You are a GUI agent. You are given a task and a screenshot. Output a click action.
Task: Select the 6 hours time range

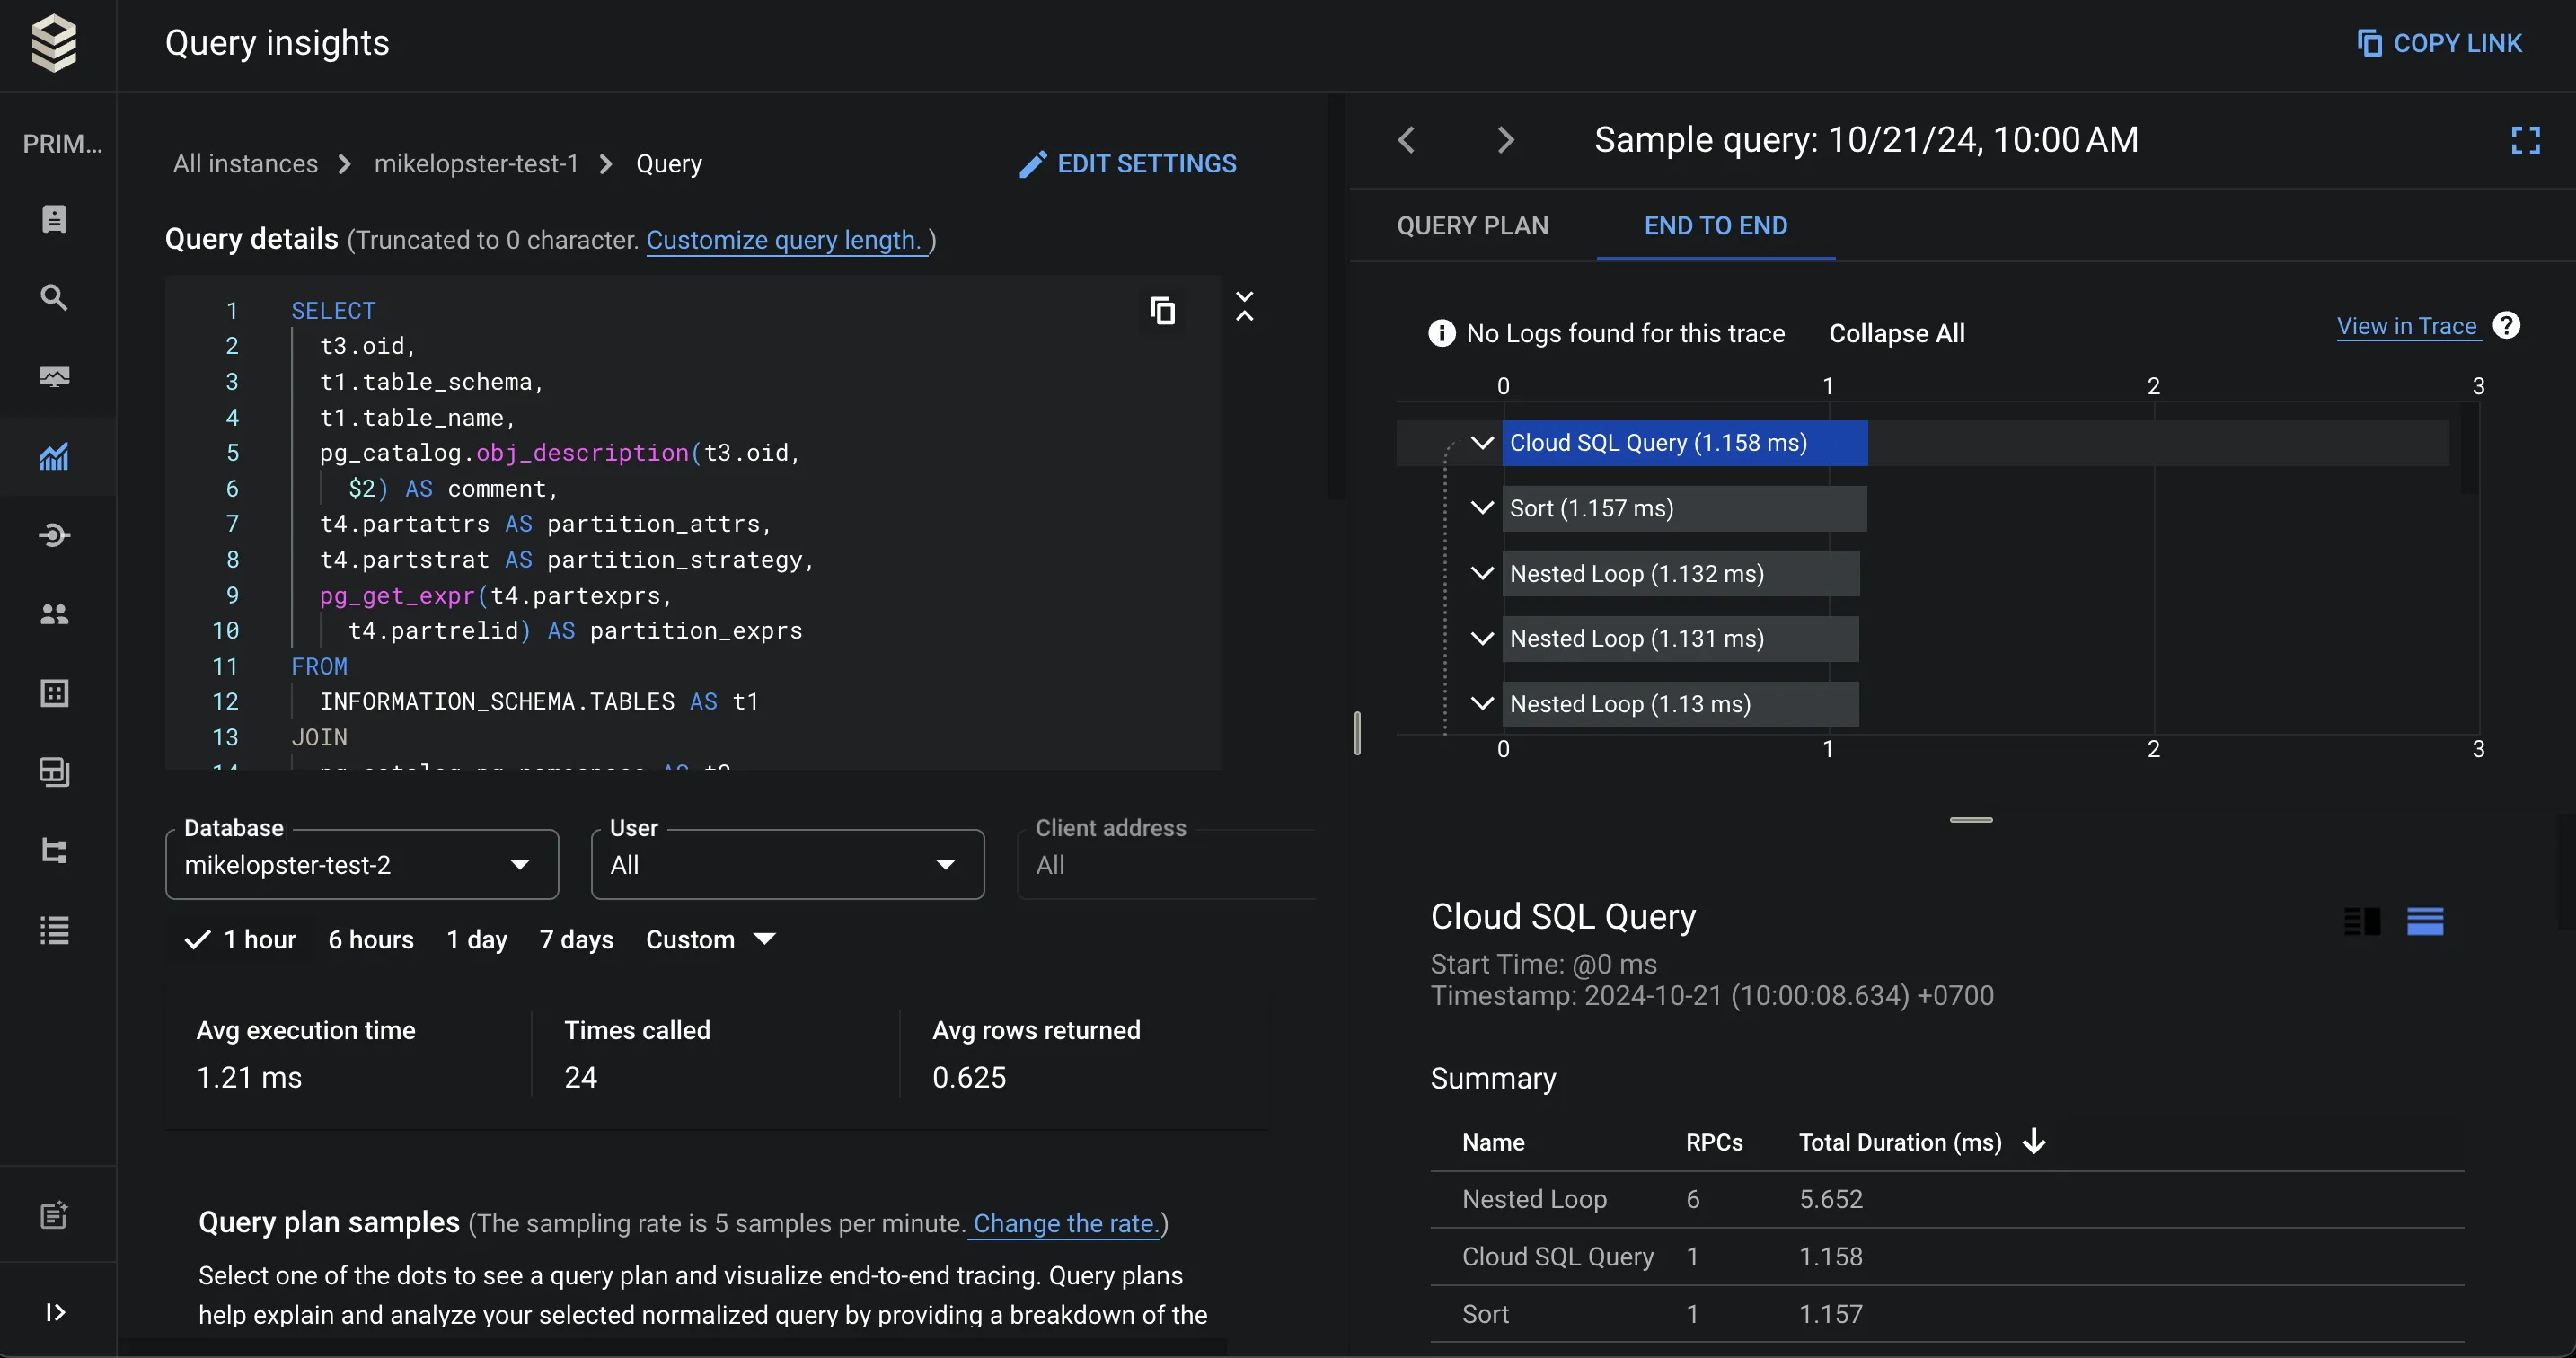click(x=371, y=939)
